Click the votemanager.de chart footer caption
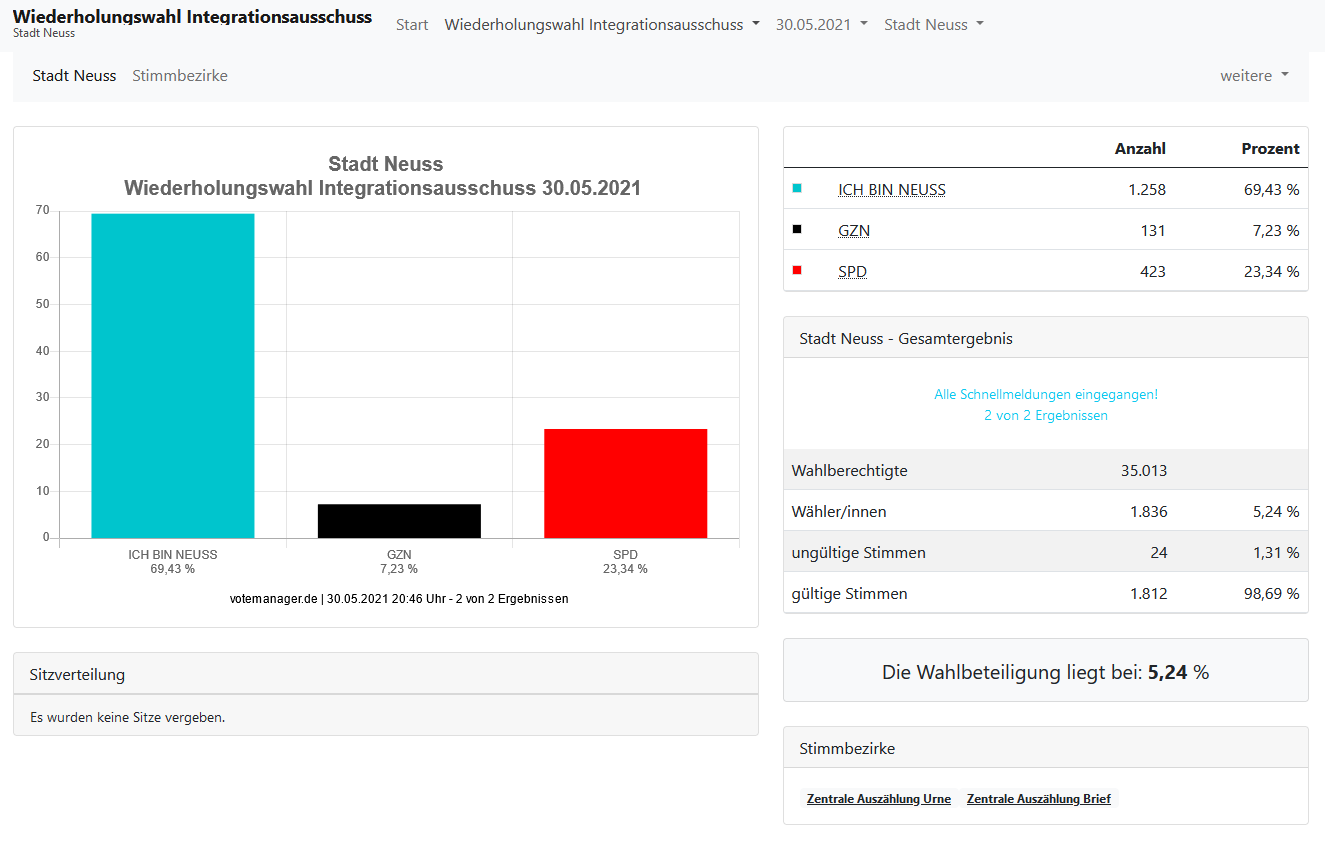 tap(399, 598)
